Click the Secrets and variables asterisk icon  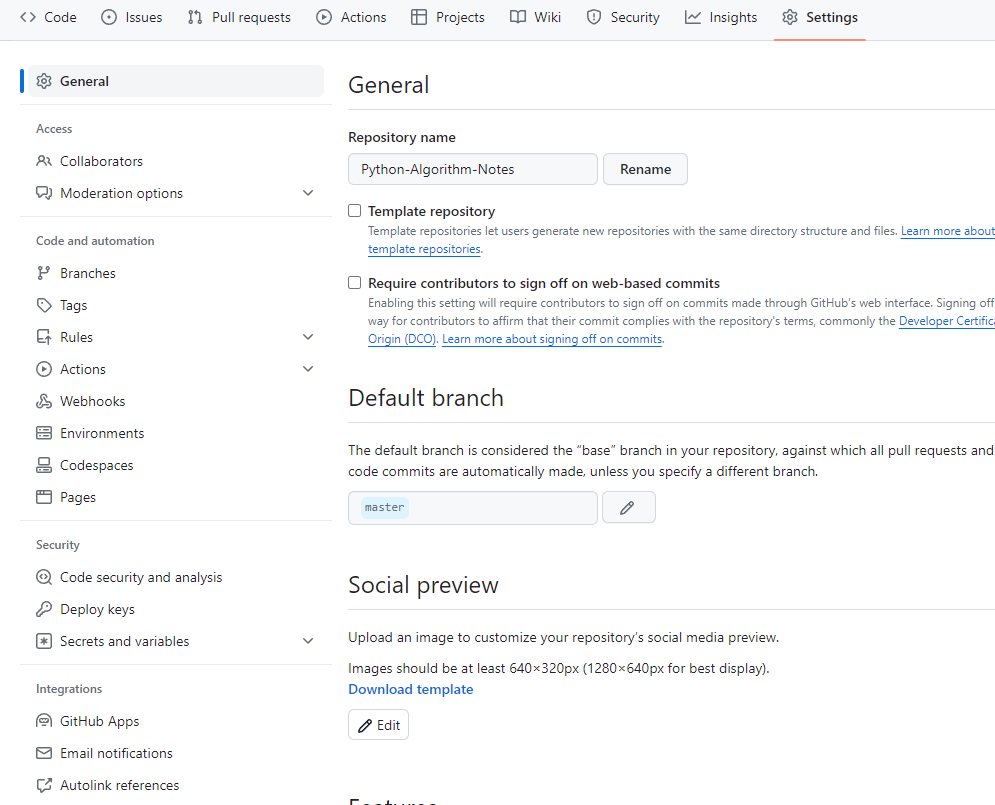(44, 641)
